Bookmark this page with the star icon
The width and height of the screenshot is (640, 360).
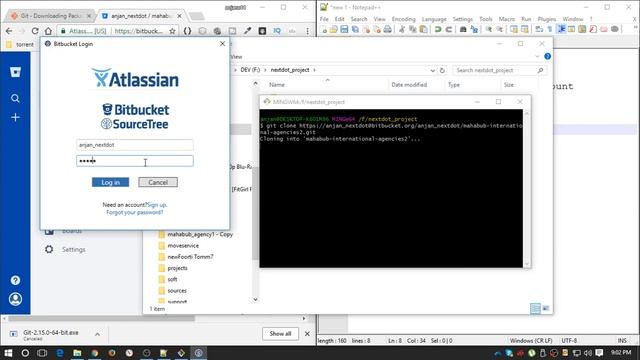(172, 31)
